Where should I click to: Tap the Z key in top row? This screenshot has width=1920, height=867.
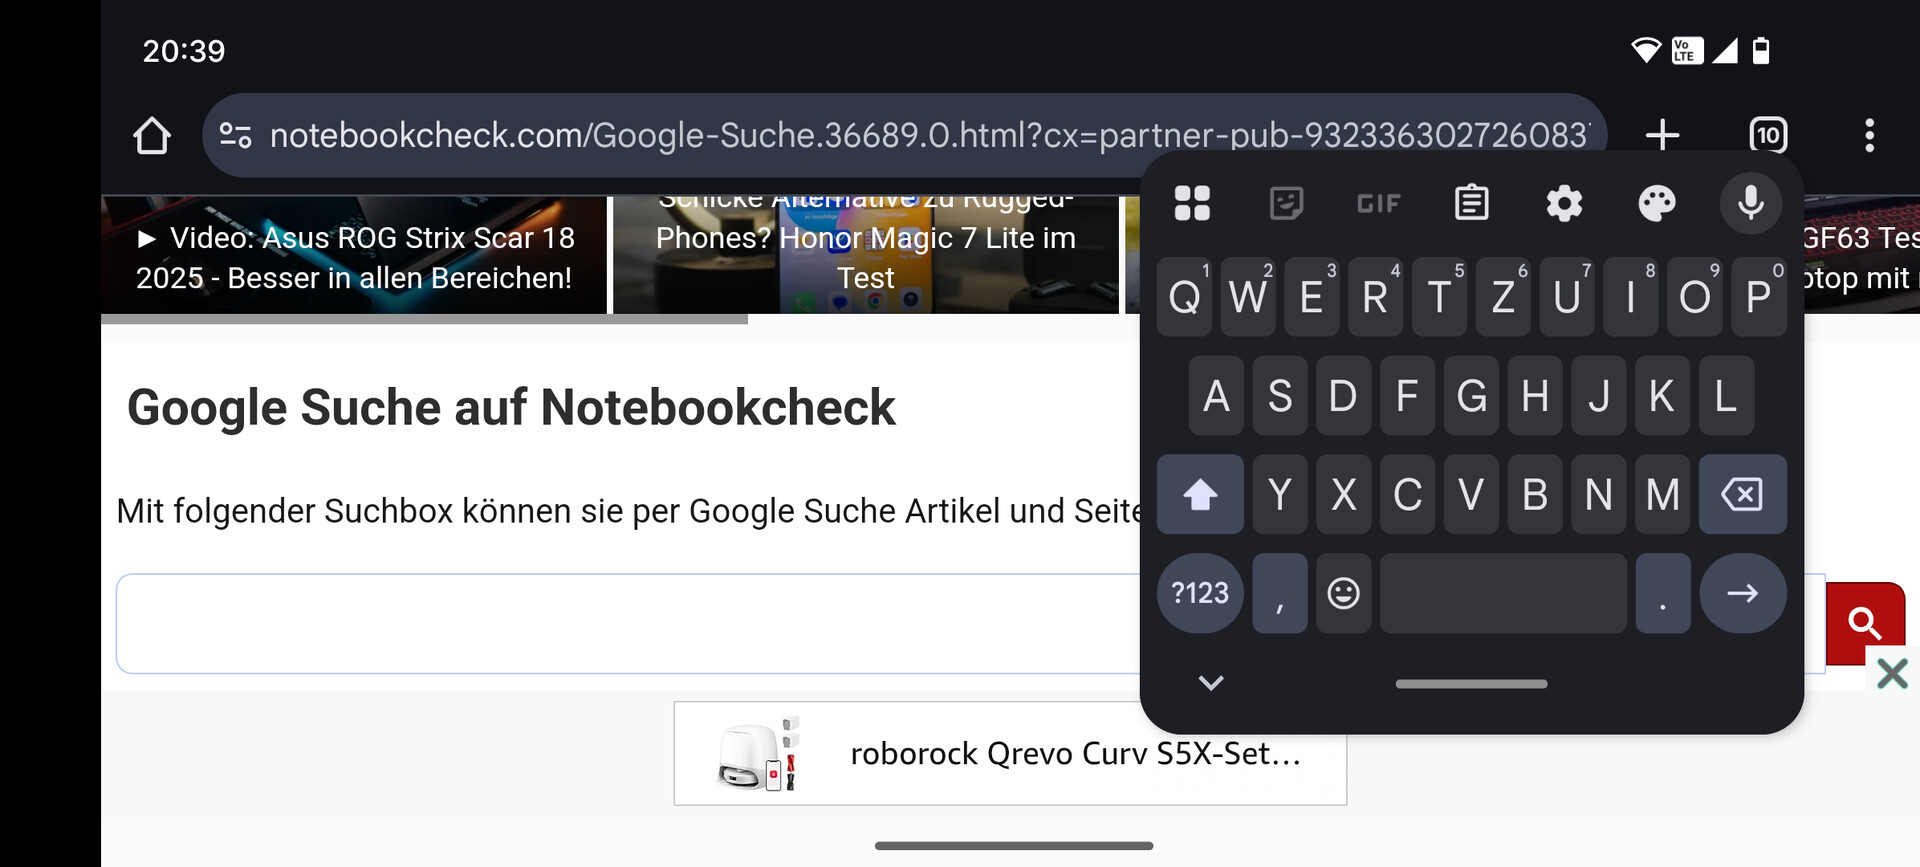point(1503,297)
